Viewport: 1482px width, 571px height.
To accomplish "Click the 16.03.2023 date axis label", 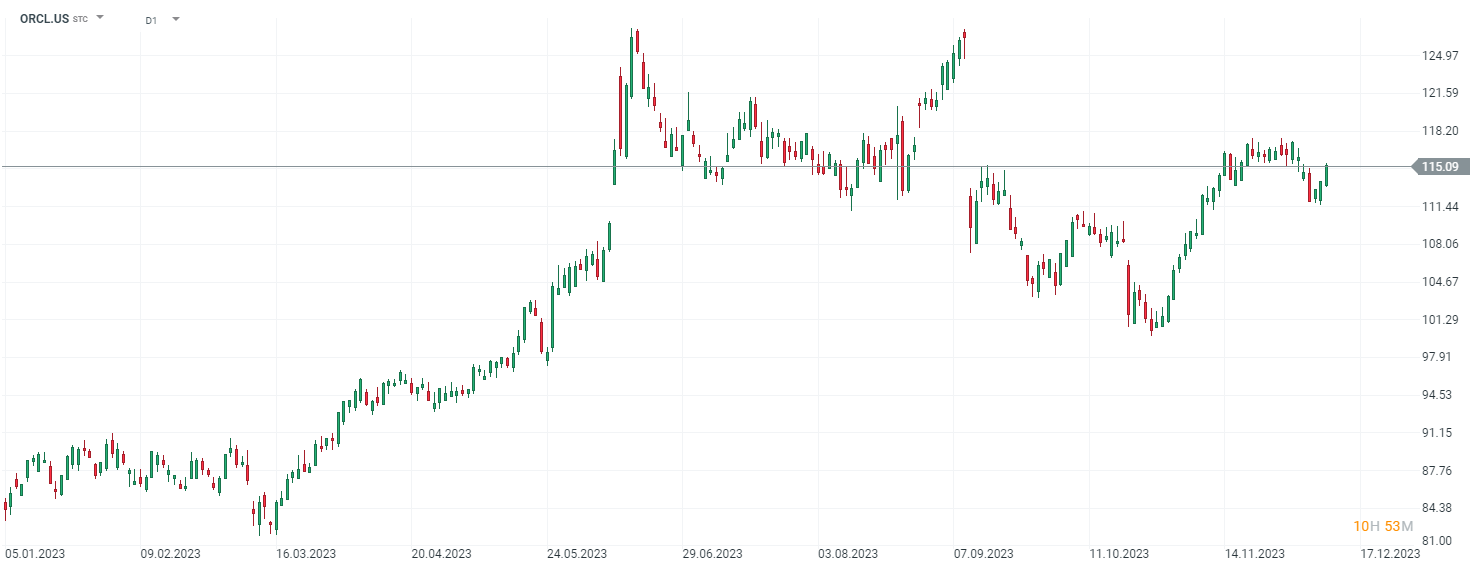I will (x=306, y=553).
